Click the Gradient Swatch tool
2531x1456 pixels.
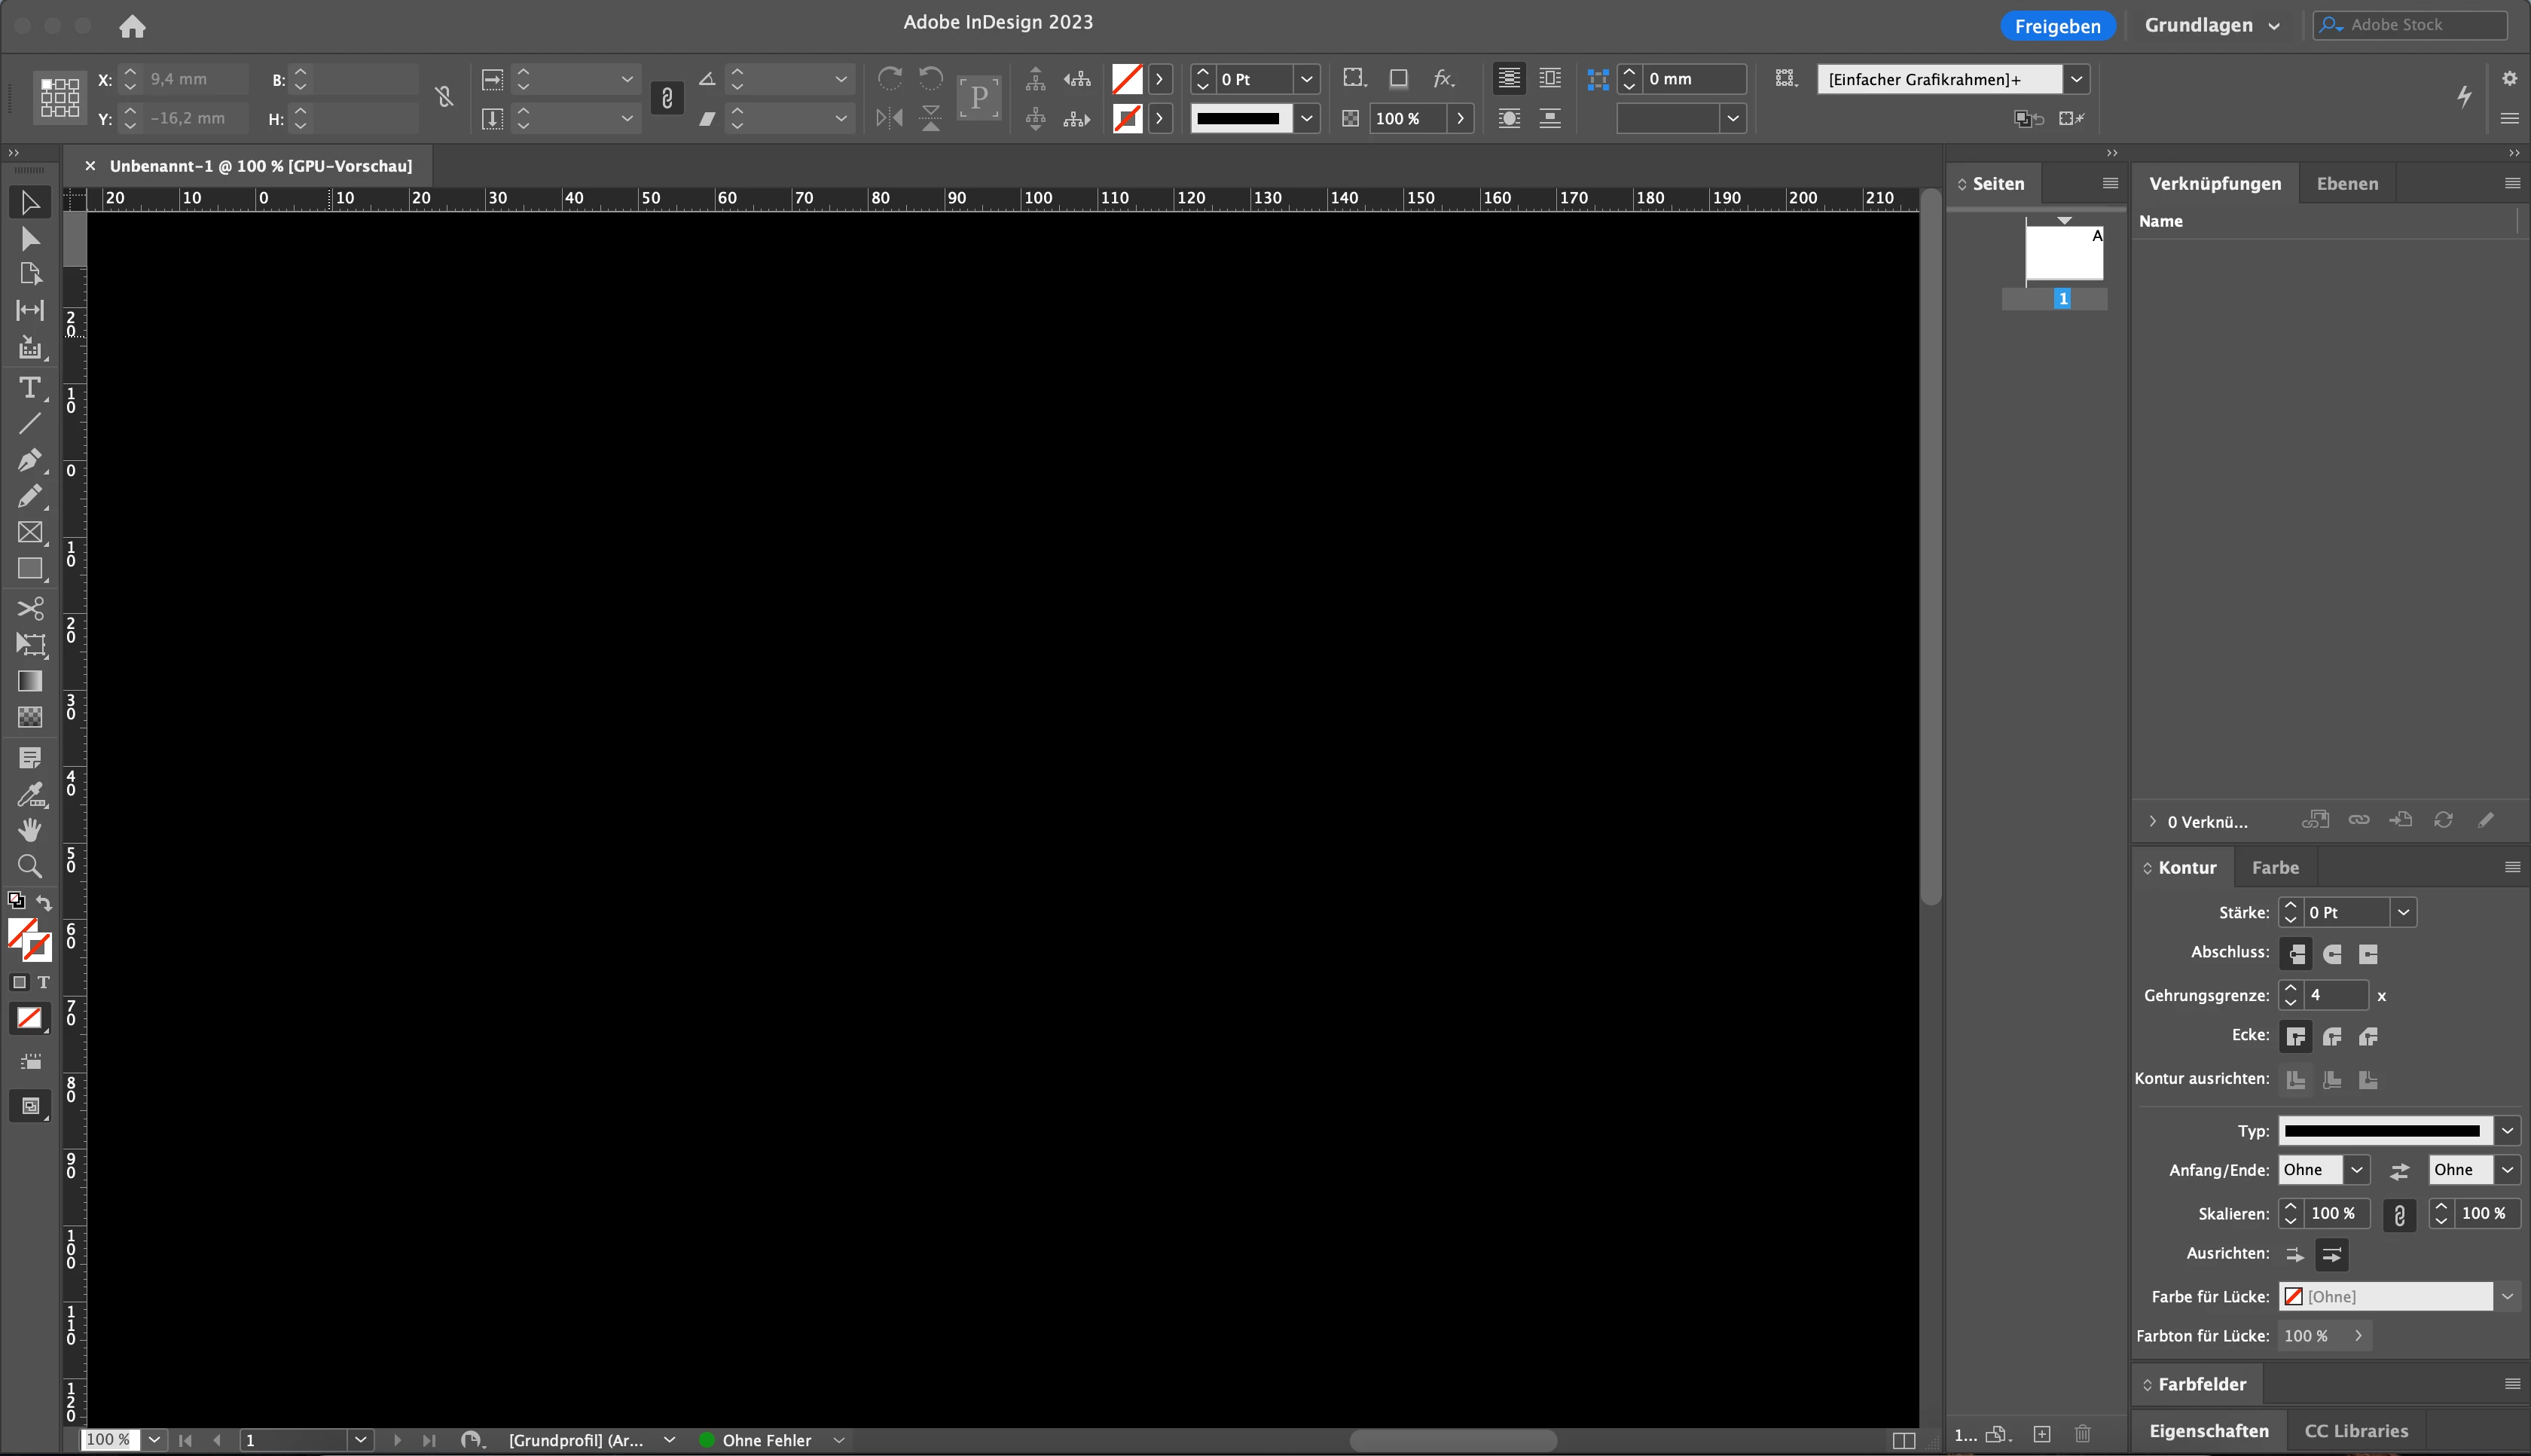30,681
